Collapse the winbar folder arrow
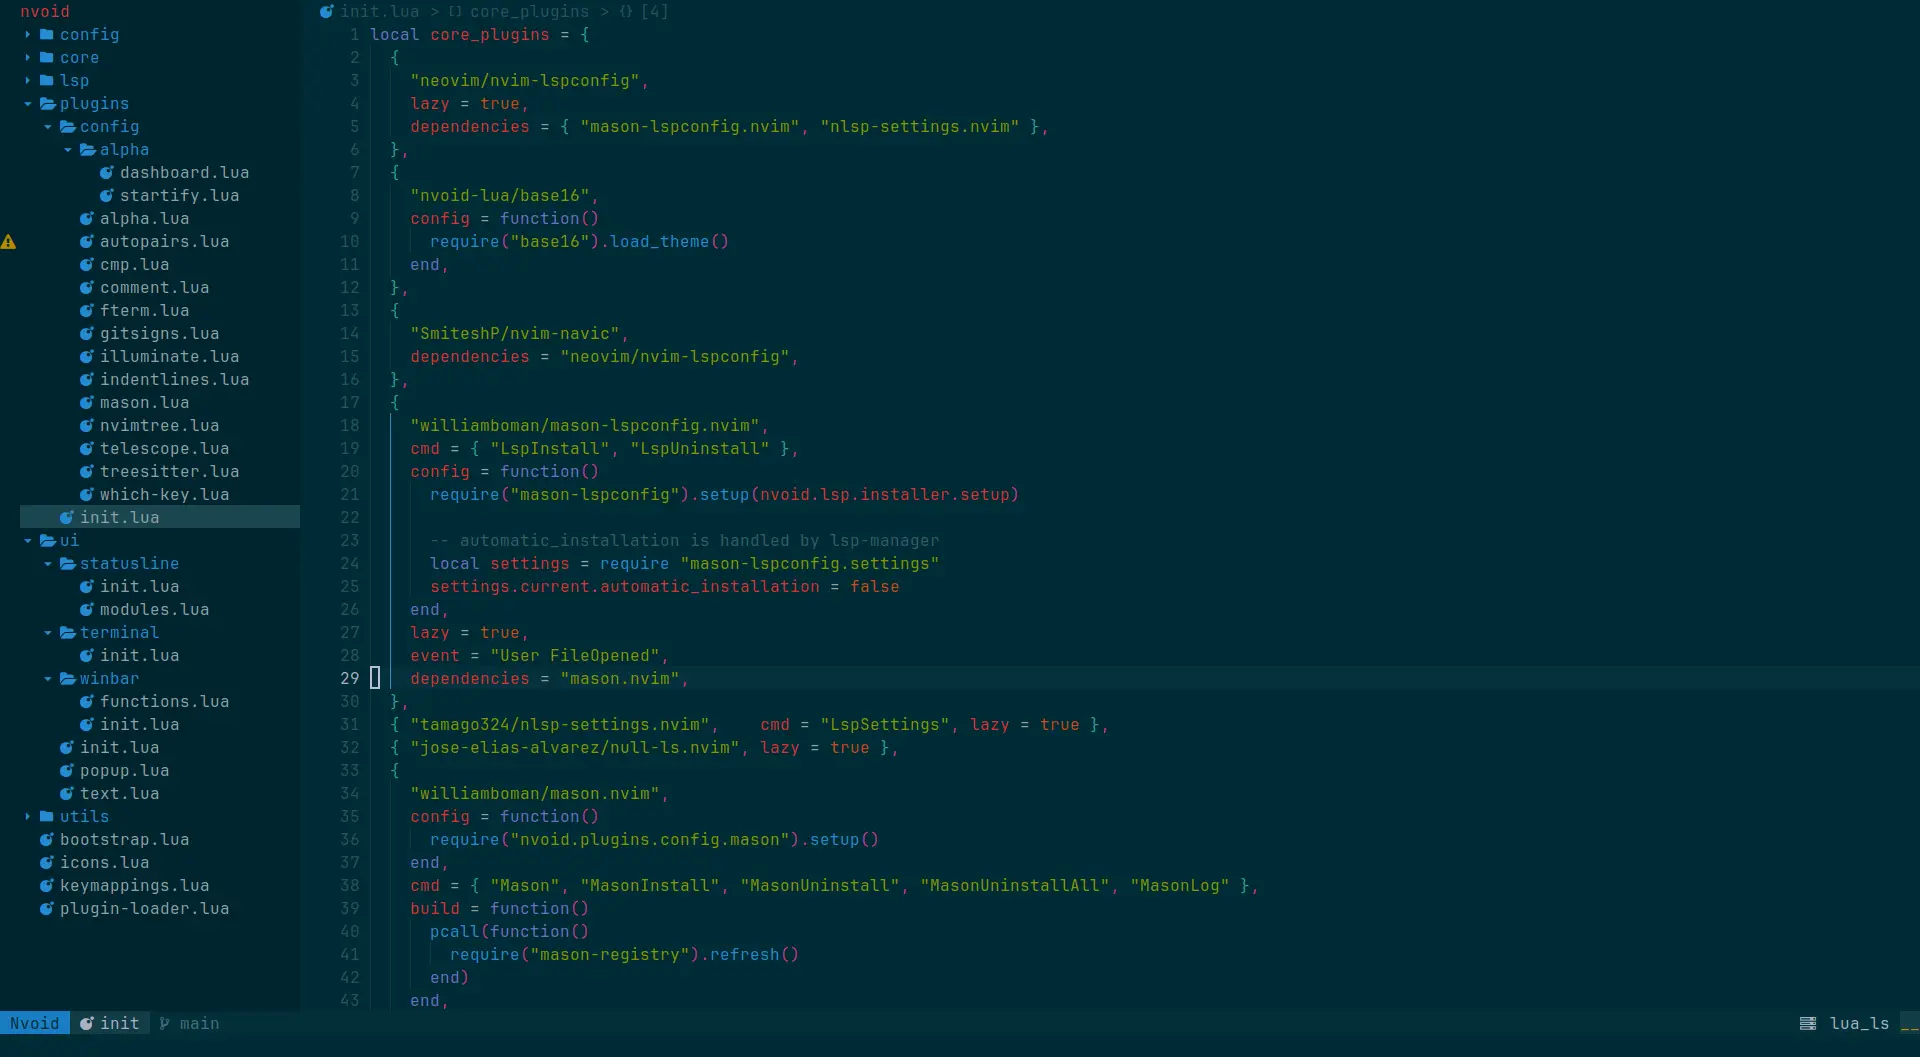1920x1057 pixels. tap(48, 679)
